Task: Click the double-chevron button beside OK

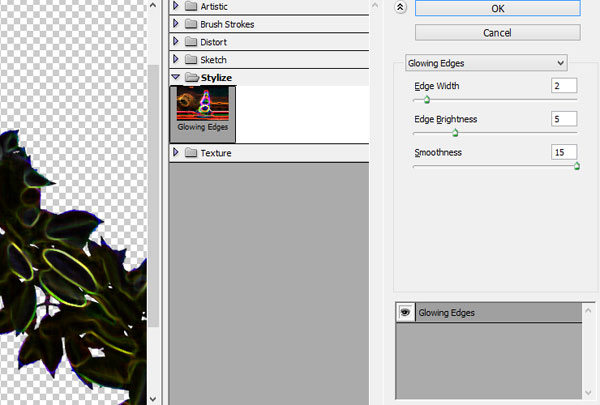Action: (400, 8)
